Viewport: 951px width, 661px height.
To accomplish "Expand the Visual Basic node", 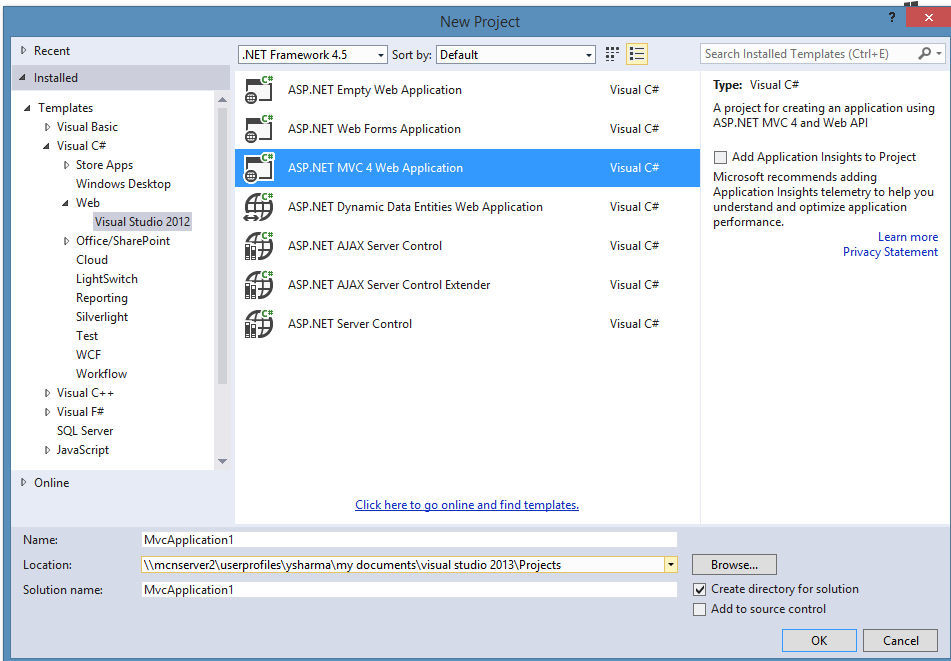I will [x=47, y=127].
